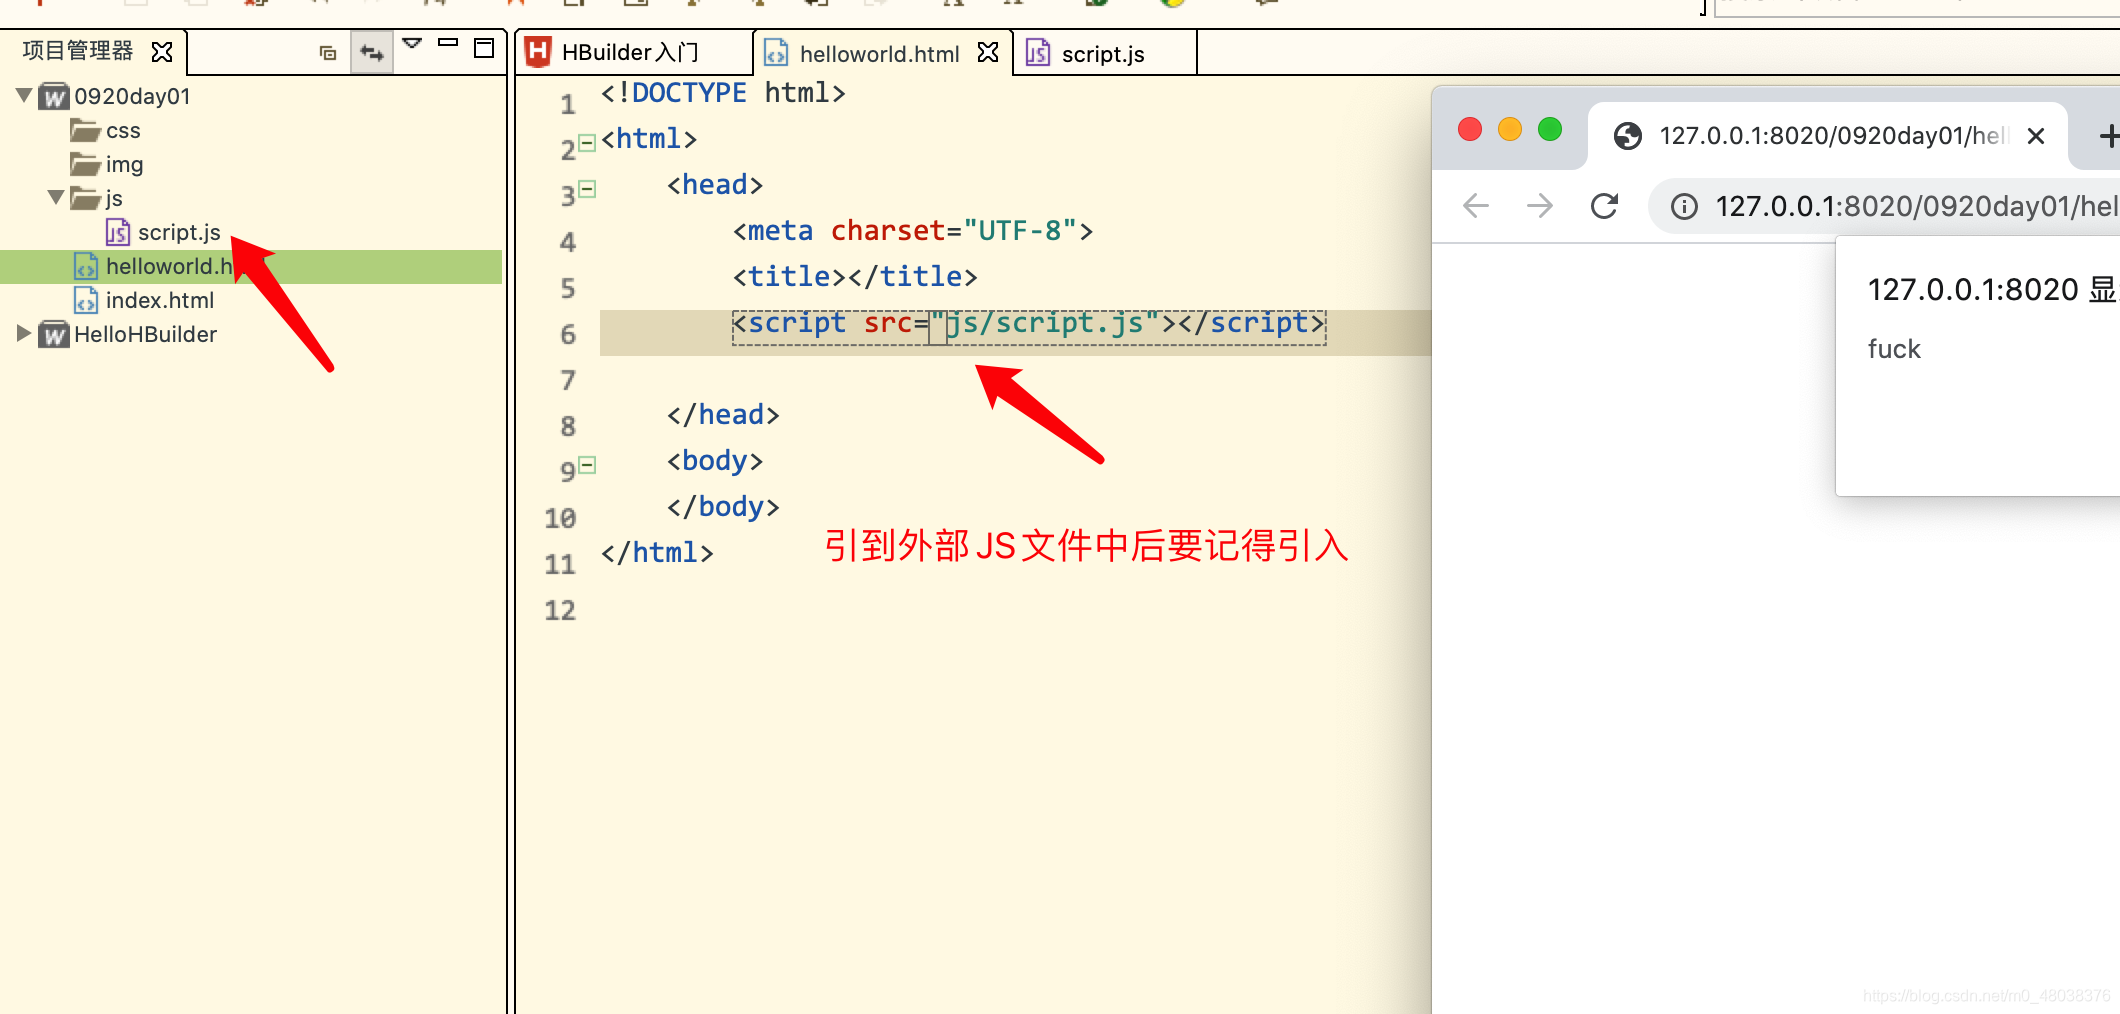The height and width of the screenshot is (1014, 2120).
Task: Select the 0920day01 project name
Action: coord(132,96)
